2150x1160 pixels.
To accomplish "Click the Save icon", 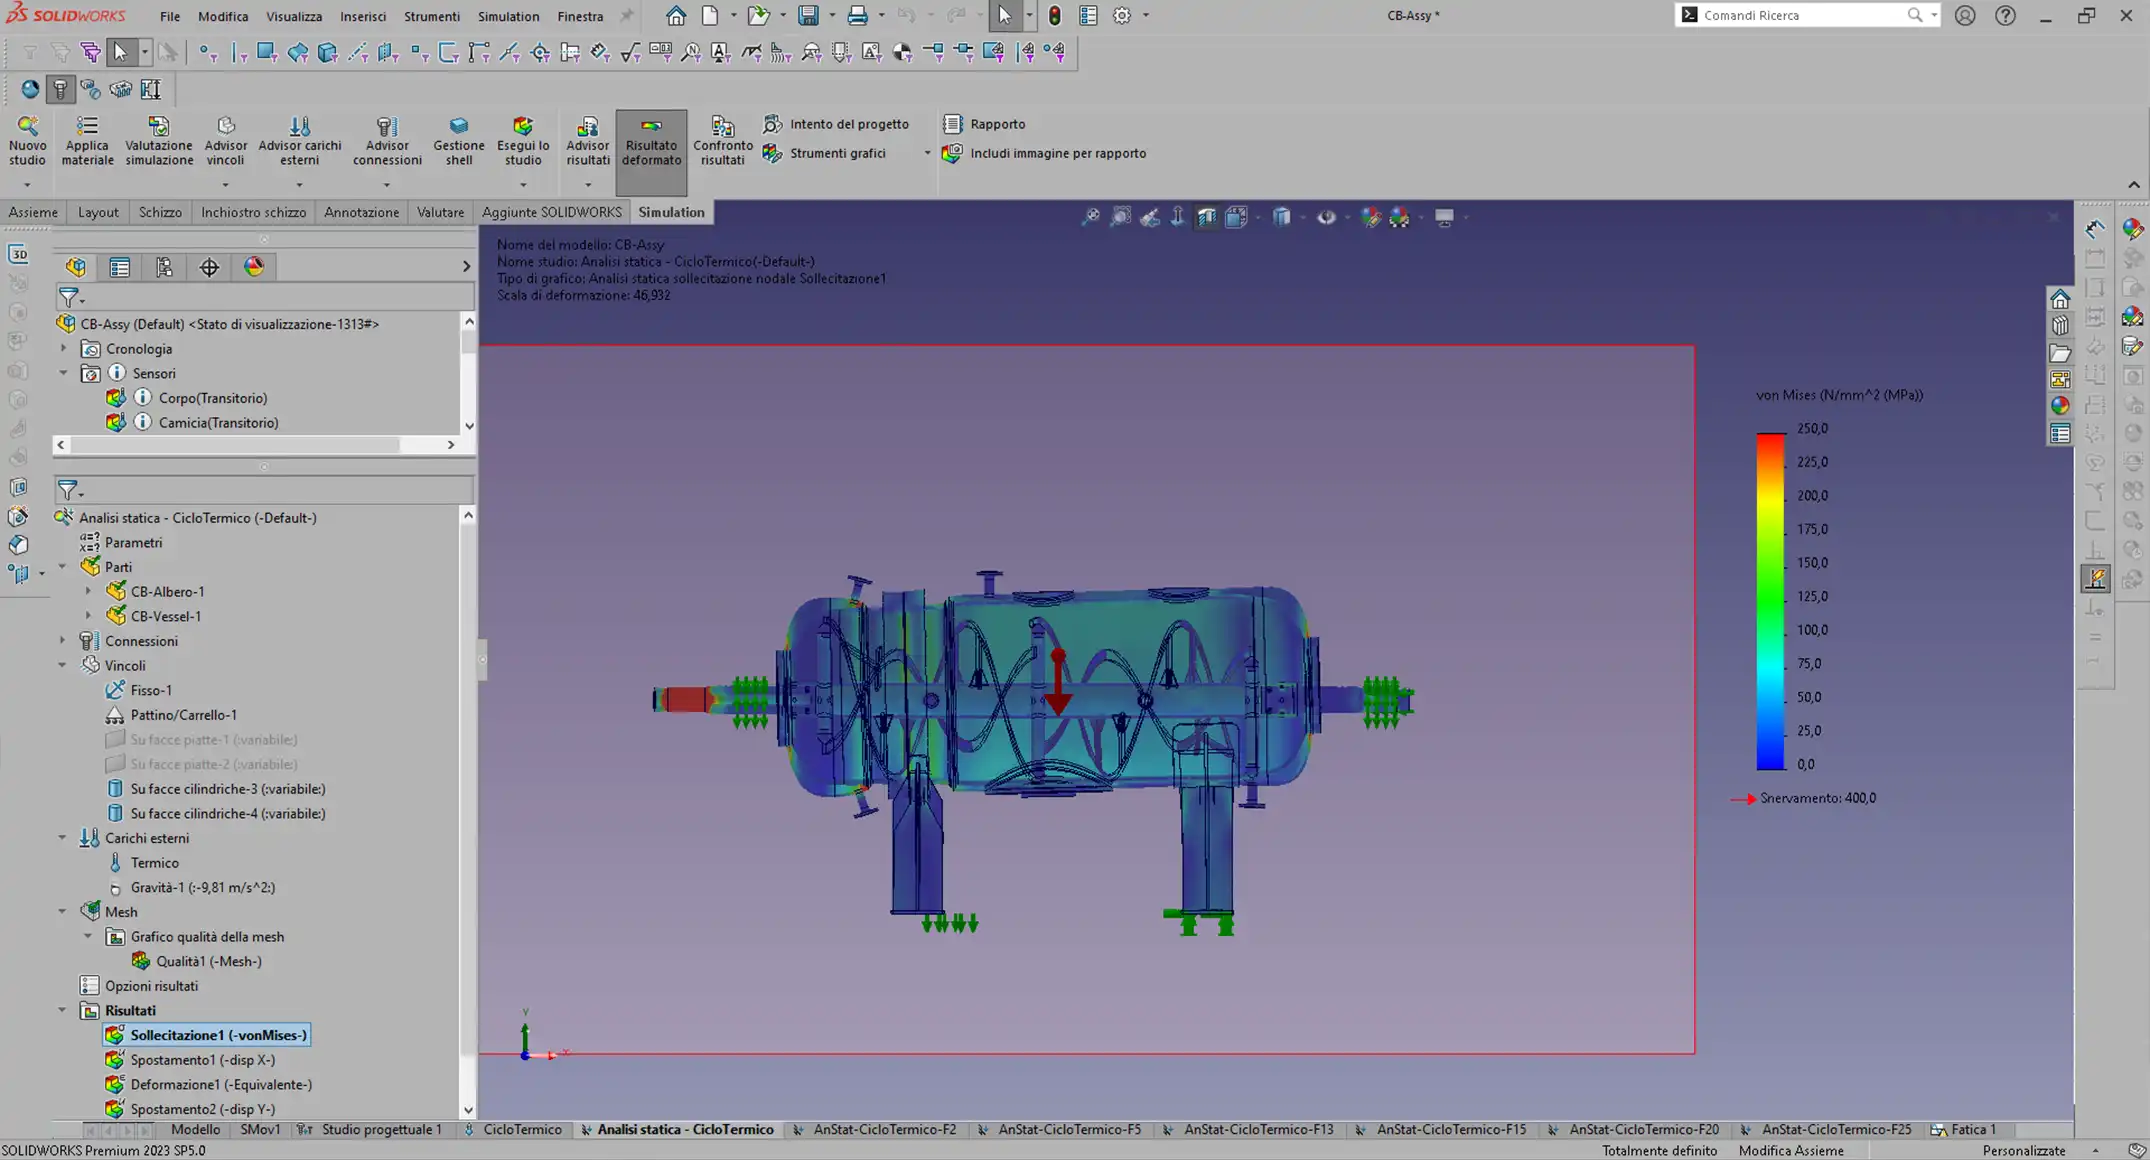I will [808, 16].
